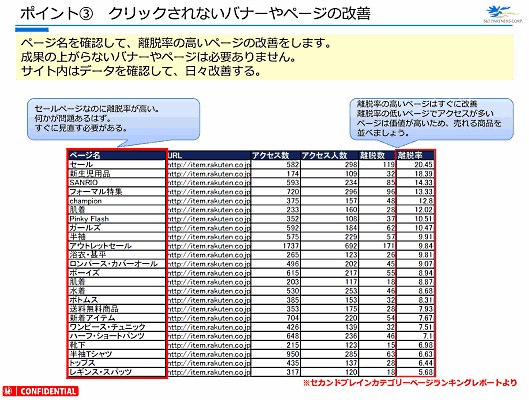Click the アウトレットセール page name cell
The height and width of the screenshot is (400, 529).
point(117,246)
